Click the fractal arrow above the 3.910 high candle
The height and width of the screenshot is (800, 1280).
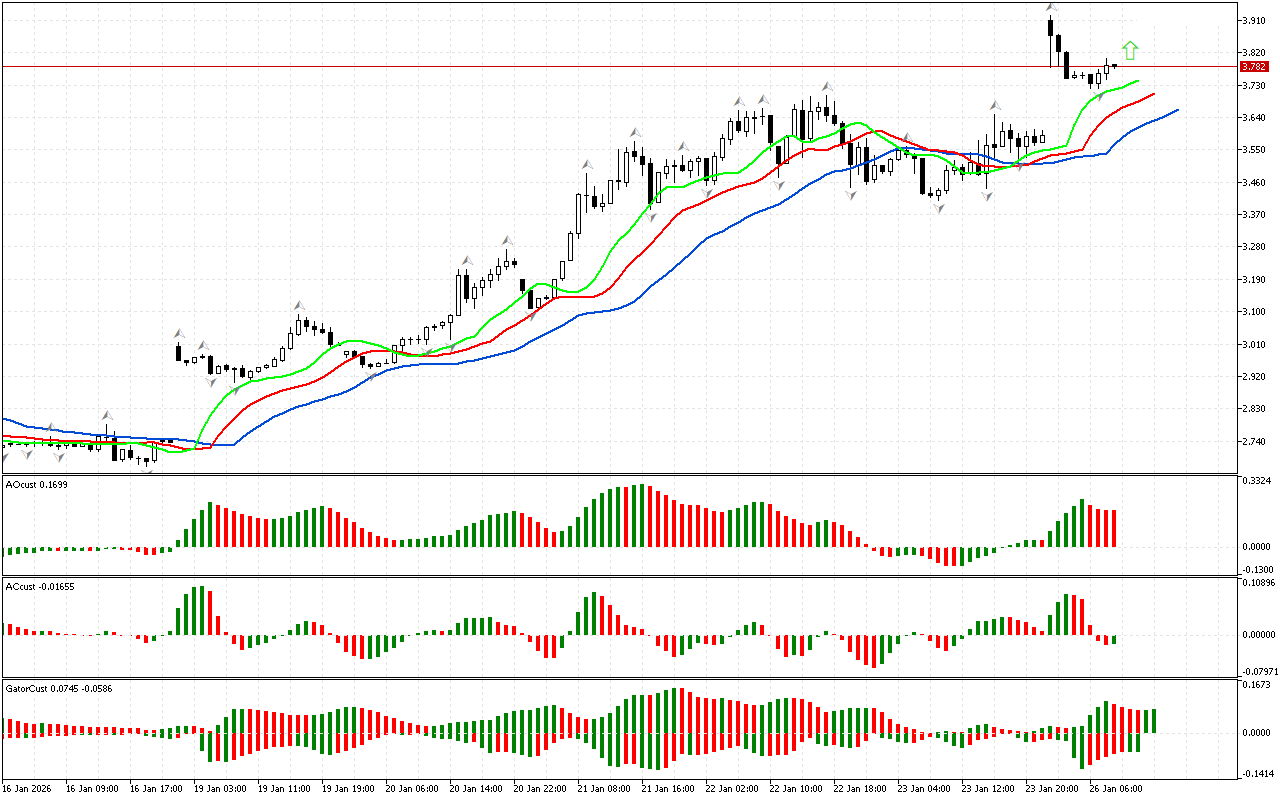tap(1051, 8)
